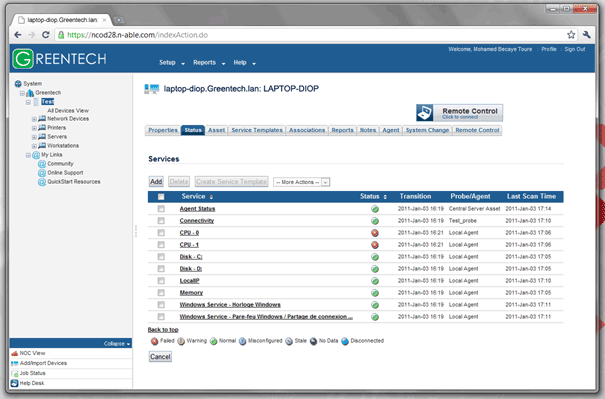Click the green status icon for Agent Status

375,209
